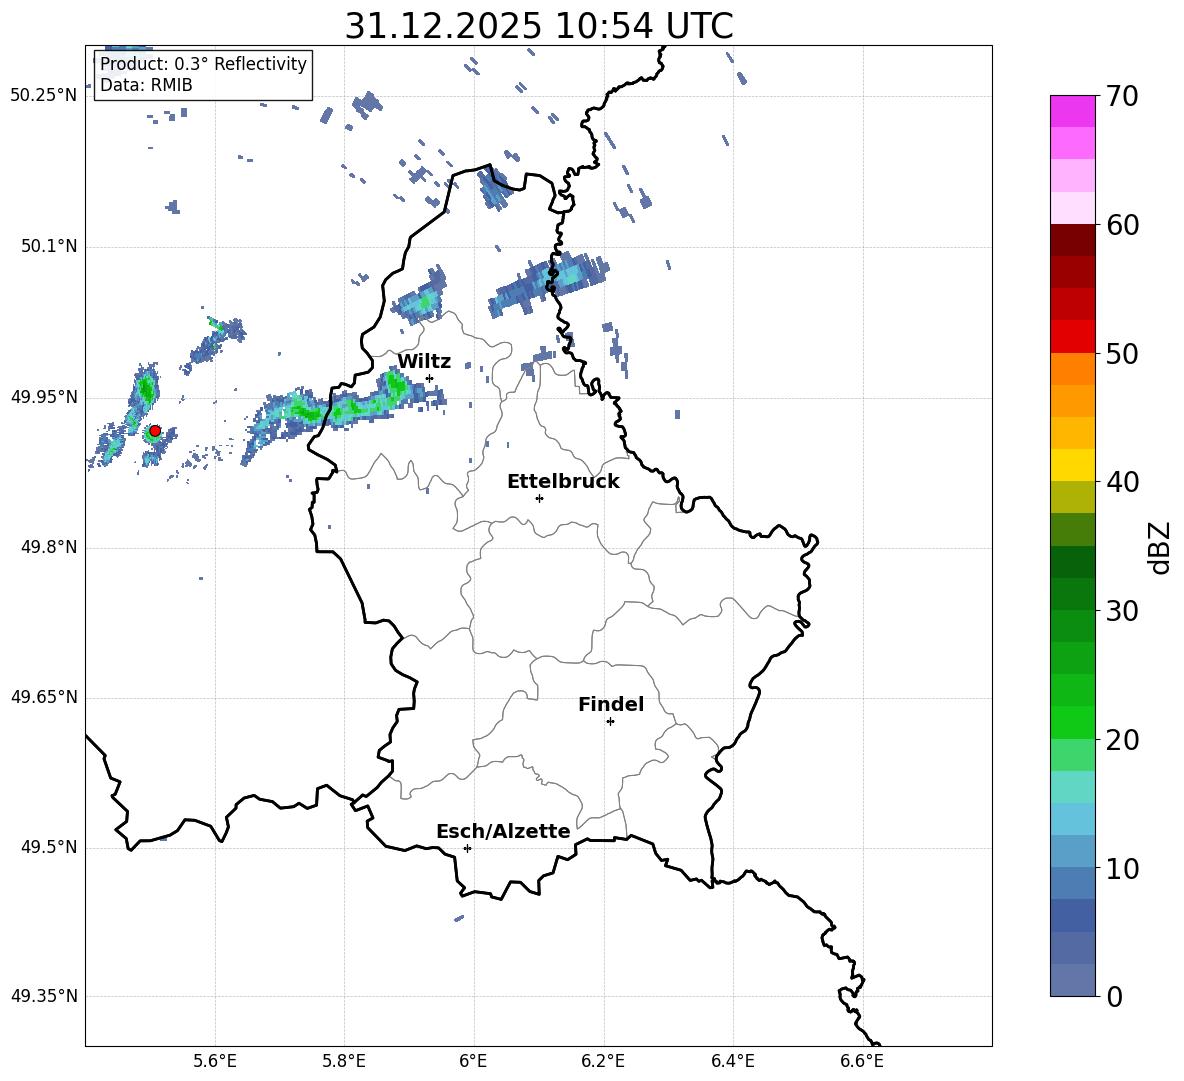Click the 49.5°N latitude label
The height and width of the screenshot is (1081, 1184).
pyautogui.click(x=50, y=847)
